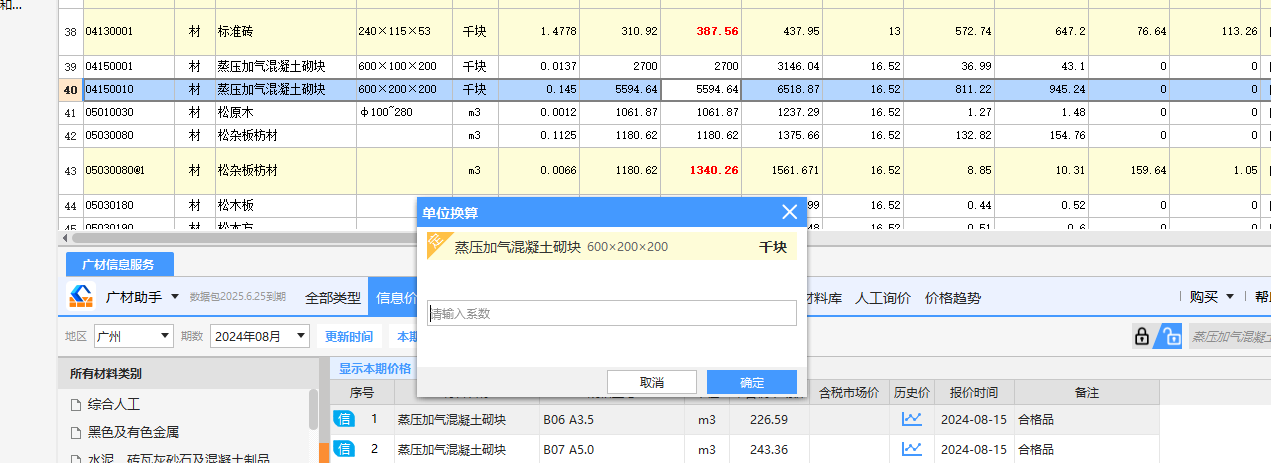
Task: Click the 备注 column header
Action: (x=1086, y=392)
